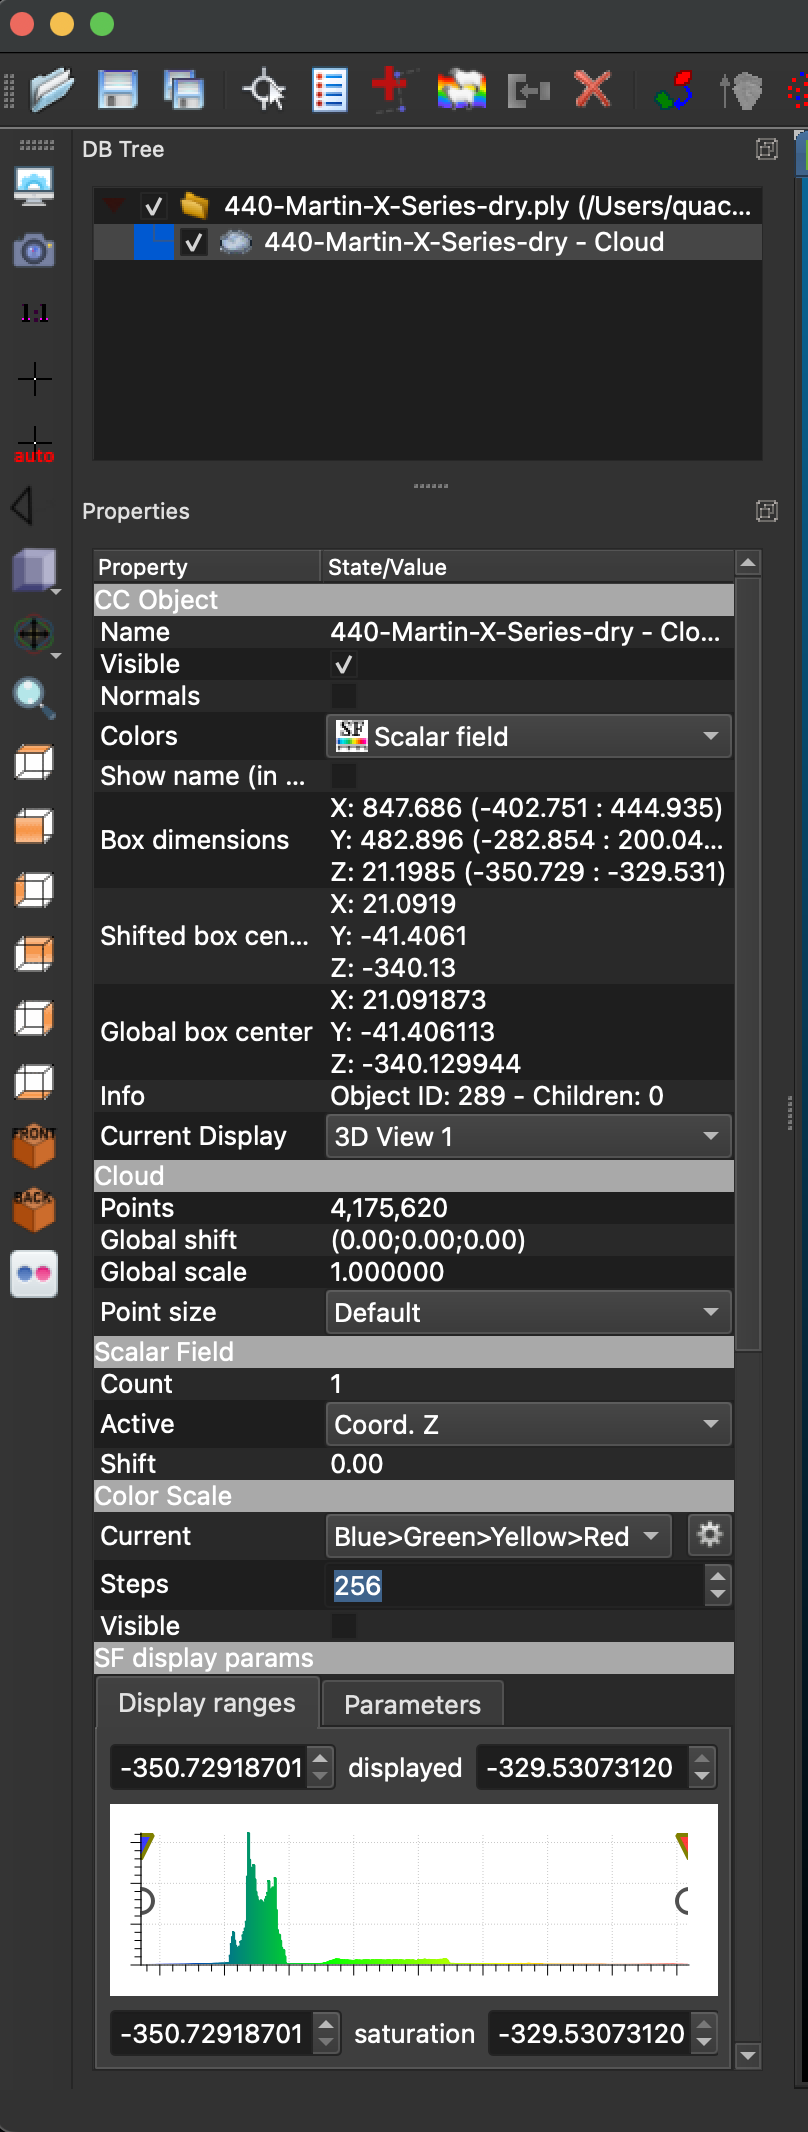Switch to the Parameters tab

click(x=412, y=1704)
